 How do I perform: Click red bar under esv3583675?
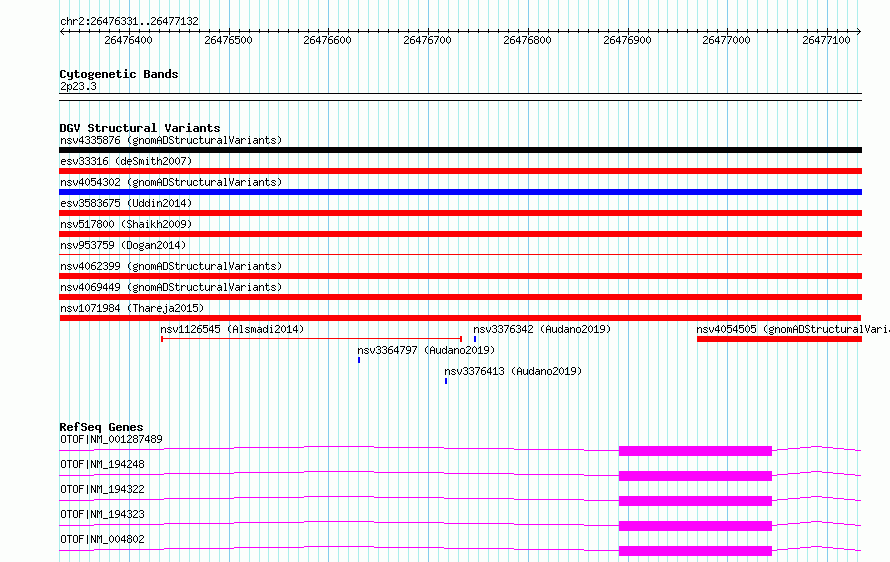(x=460, y=213)
